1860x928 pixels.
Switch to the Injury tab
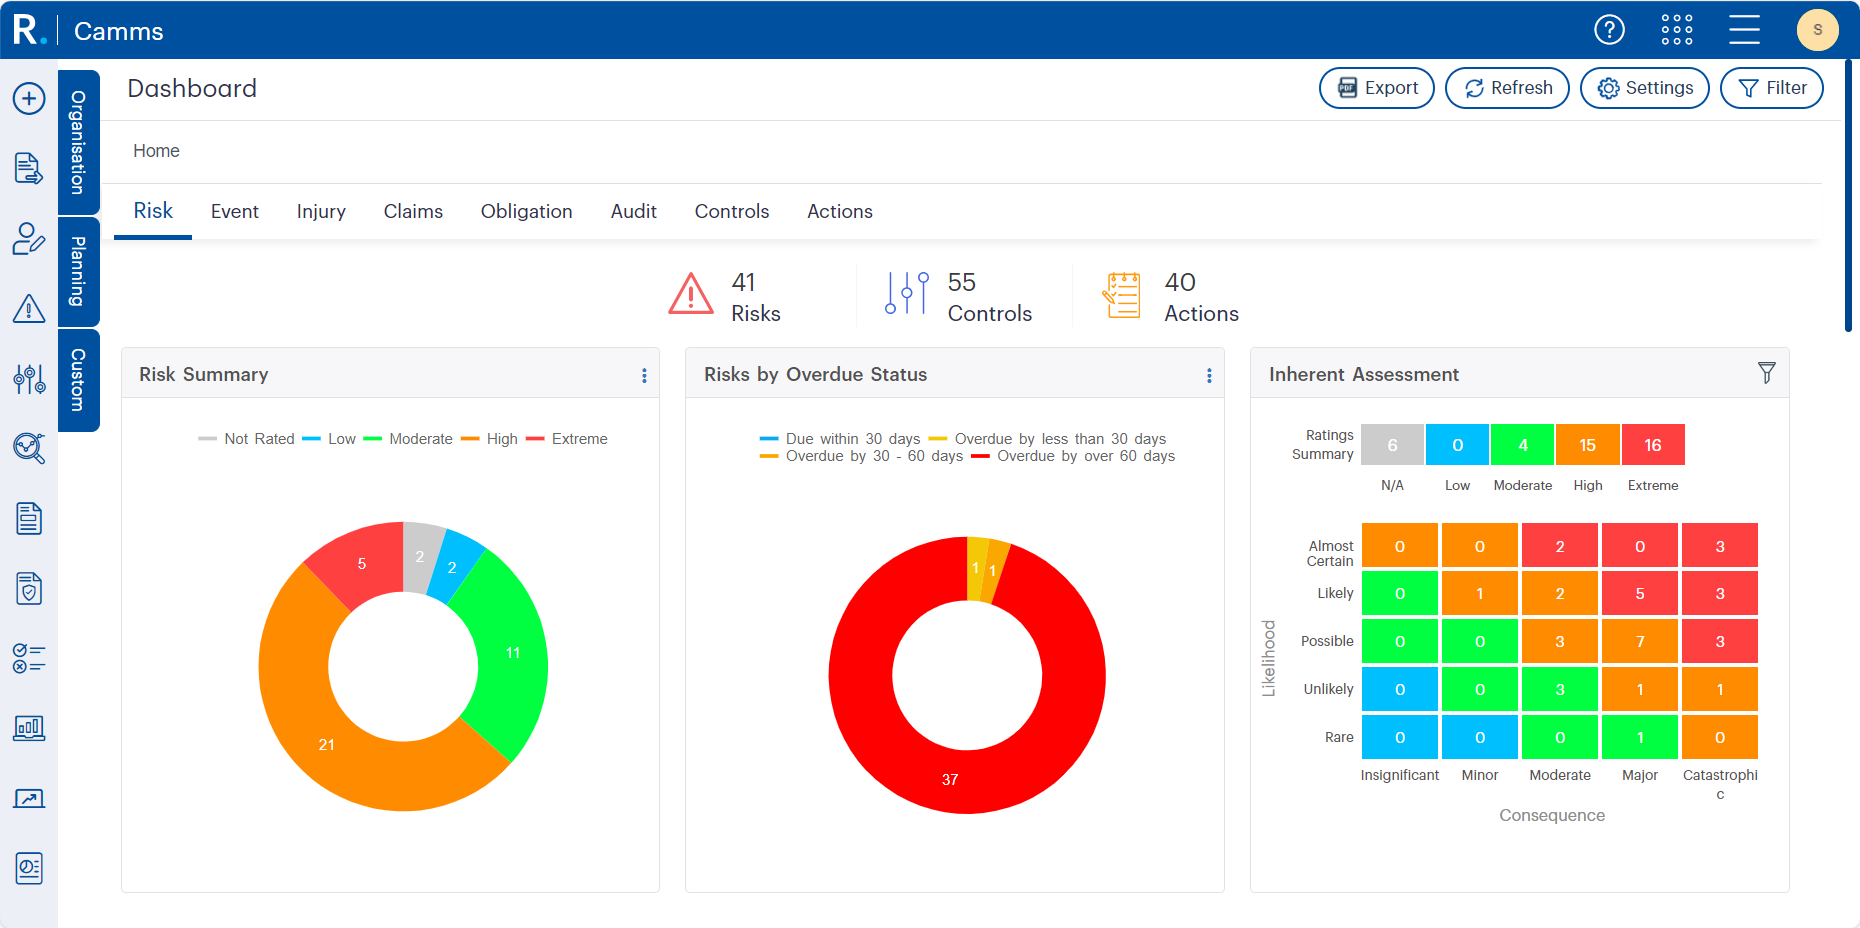pos(321,211)
